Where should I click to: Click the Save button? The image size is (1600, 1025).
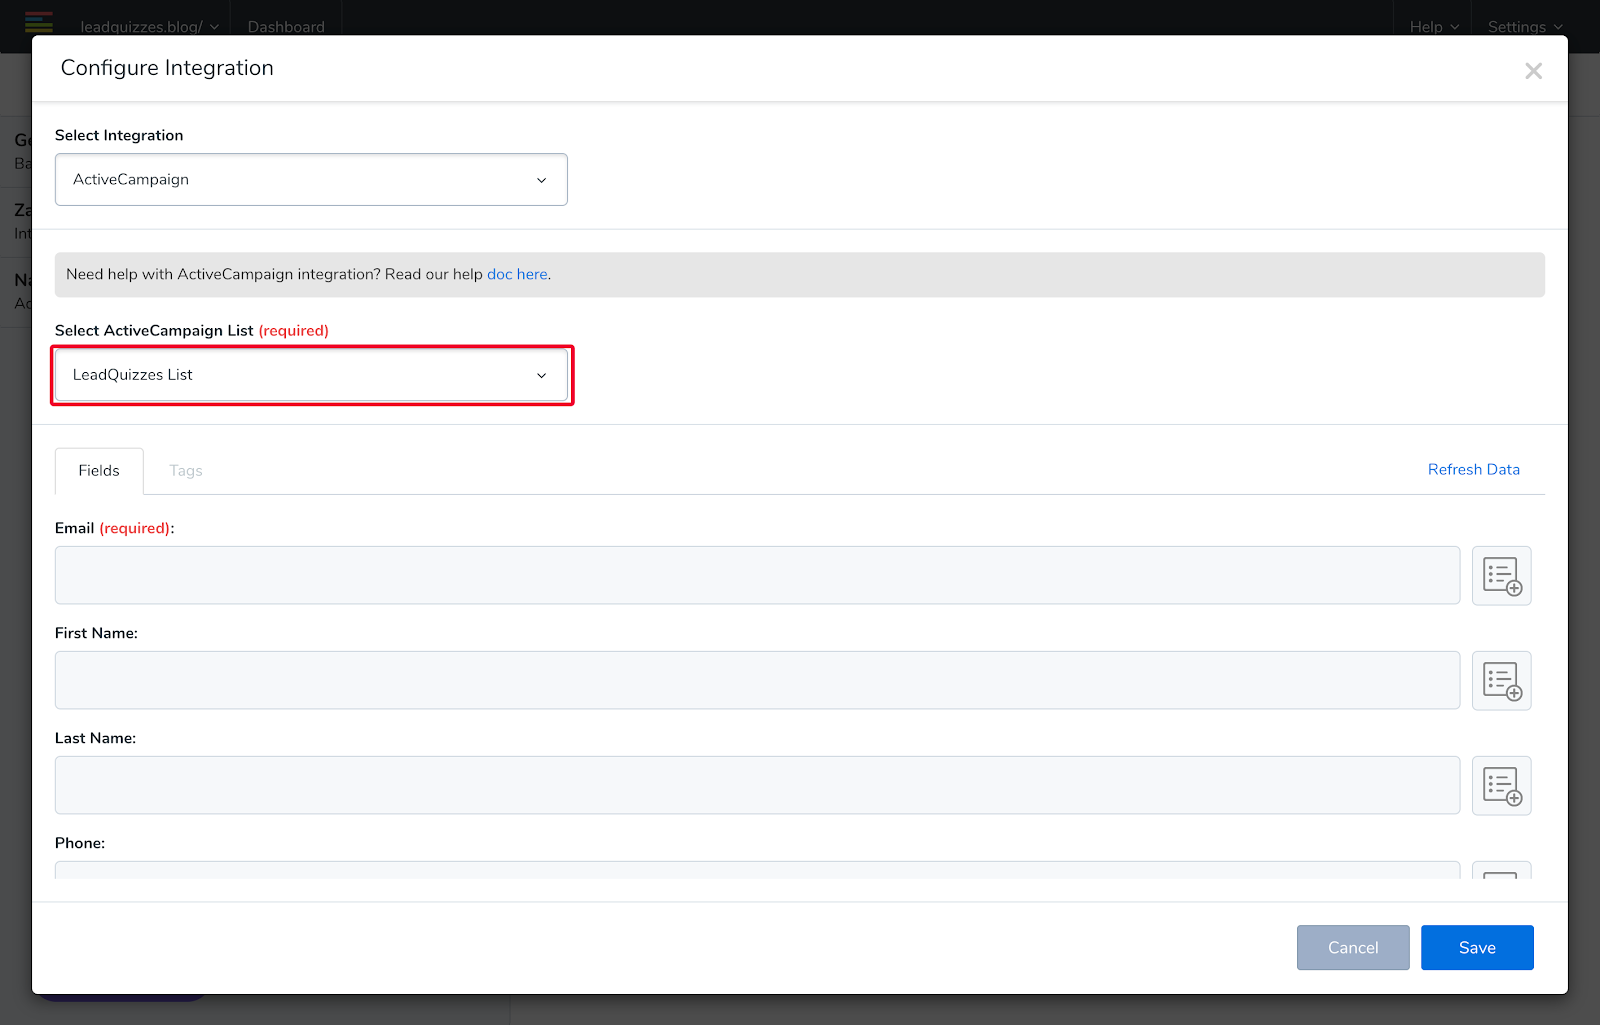pos(1477,948)
